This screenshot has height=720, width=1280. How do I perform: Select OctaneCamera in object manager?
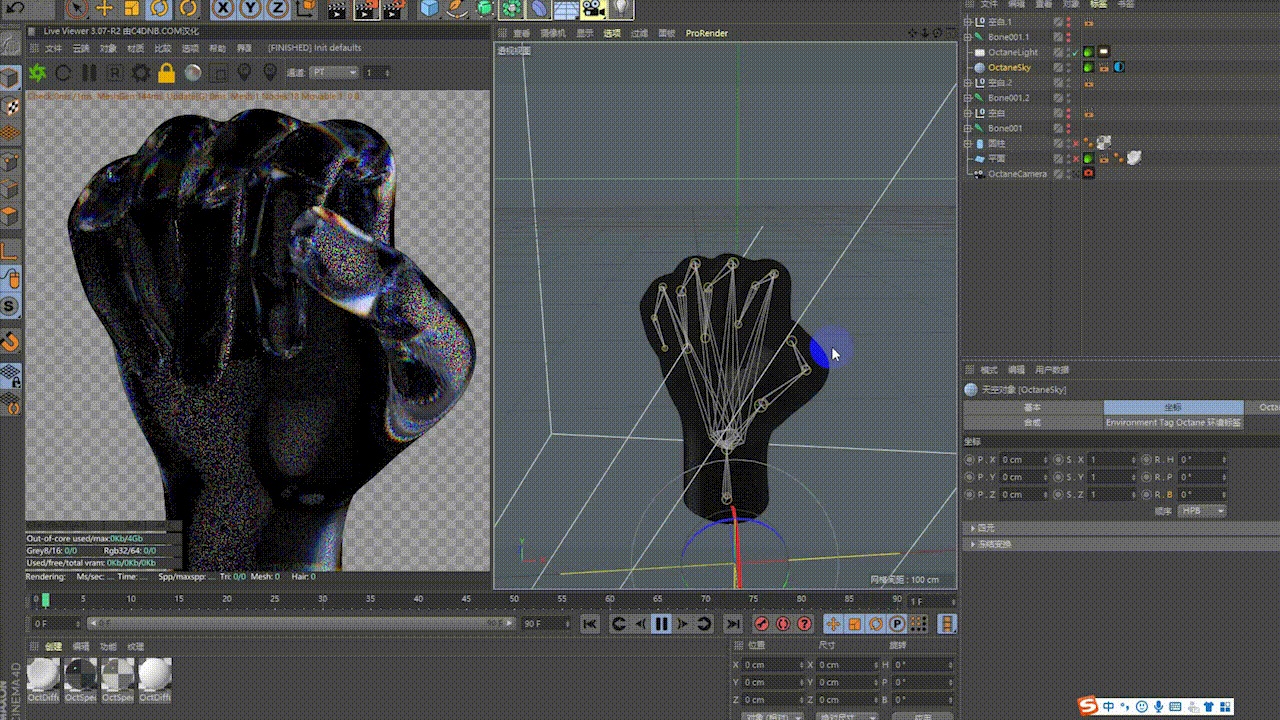(1017, 174)
